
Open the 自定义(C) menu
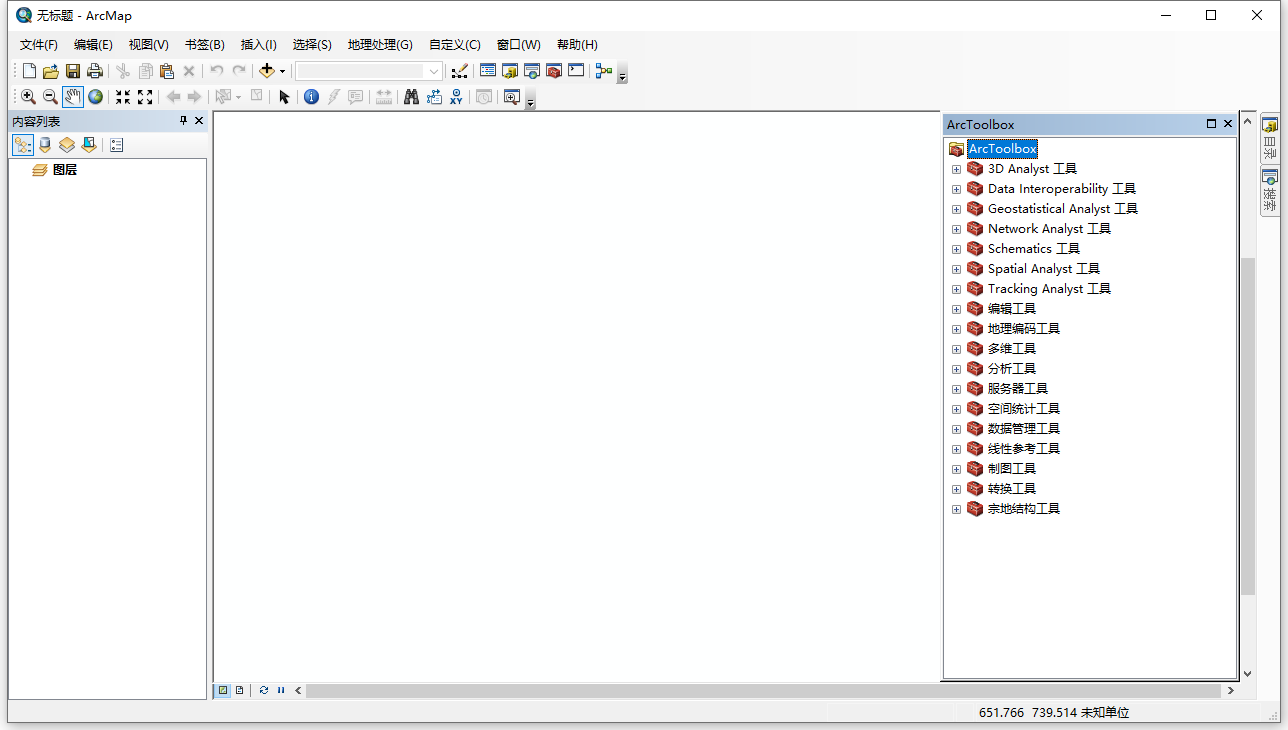(455, 45)
